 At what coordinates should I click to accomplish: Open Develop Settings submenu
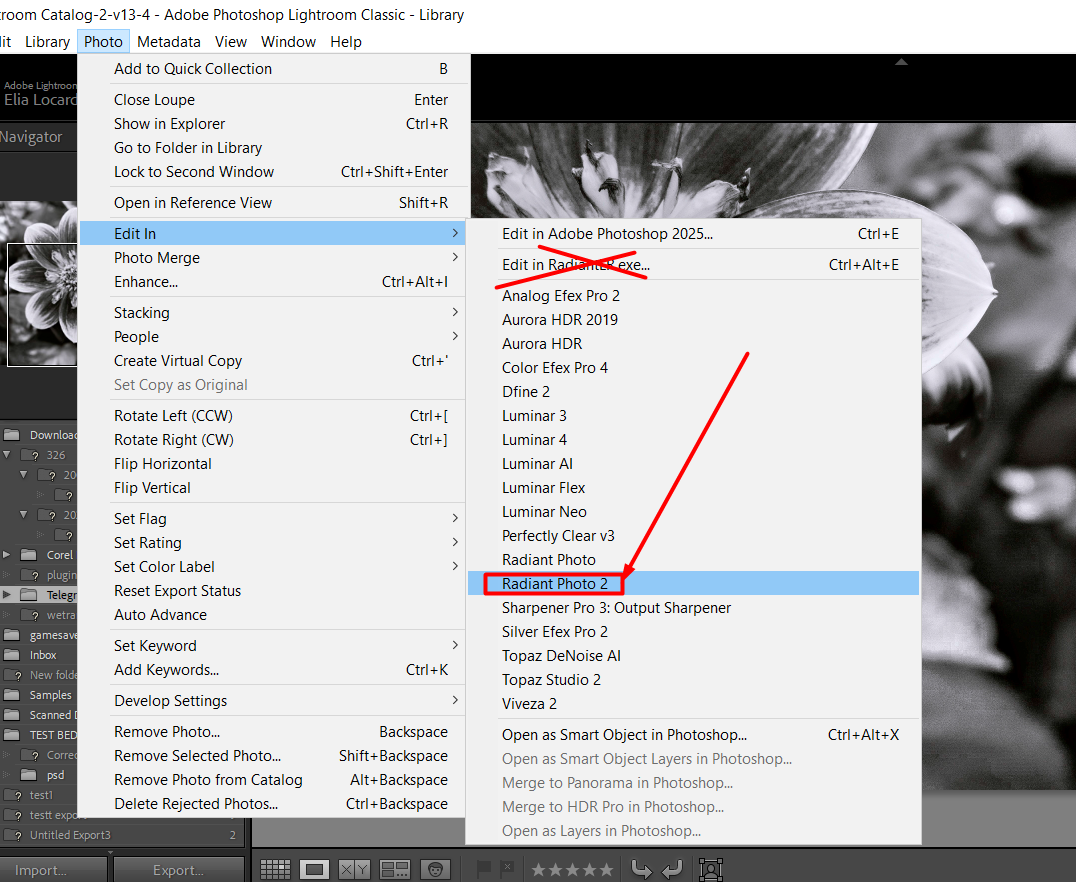point(272,700)
